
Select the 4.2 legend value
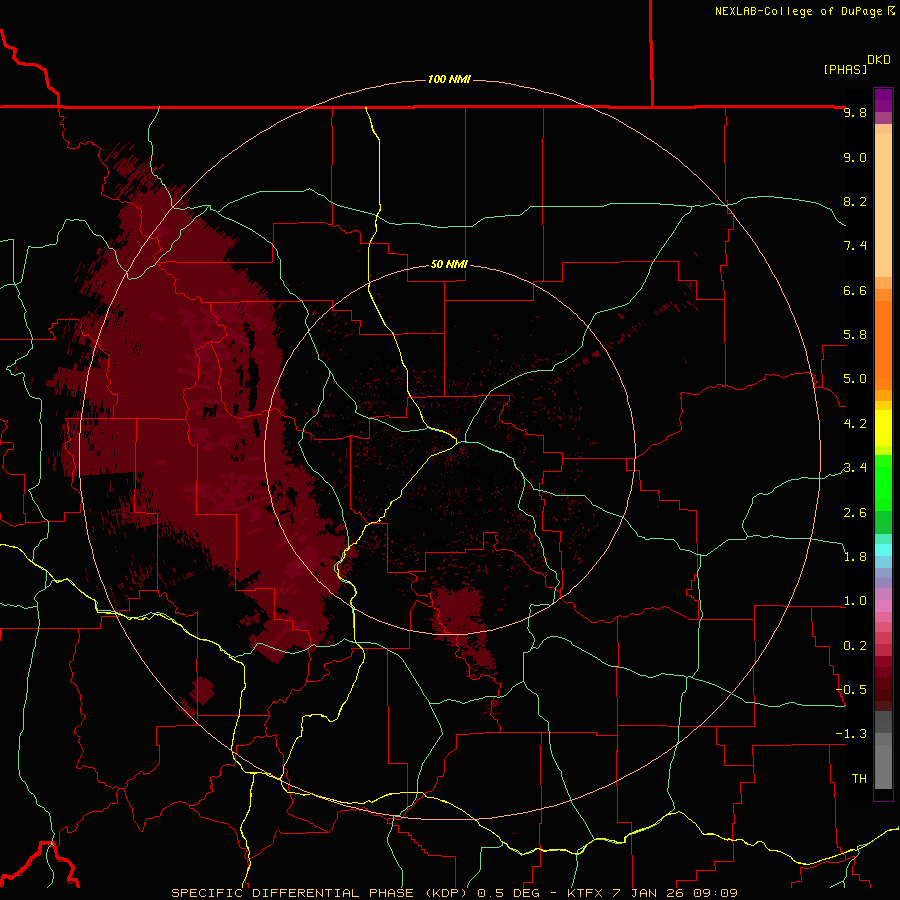click(855, 424)
